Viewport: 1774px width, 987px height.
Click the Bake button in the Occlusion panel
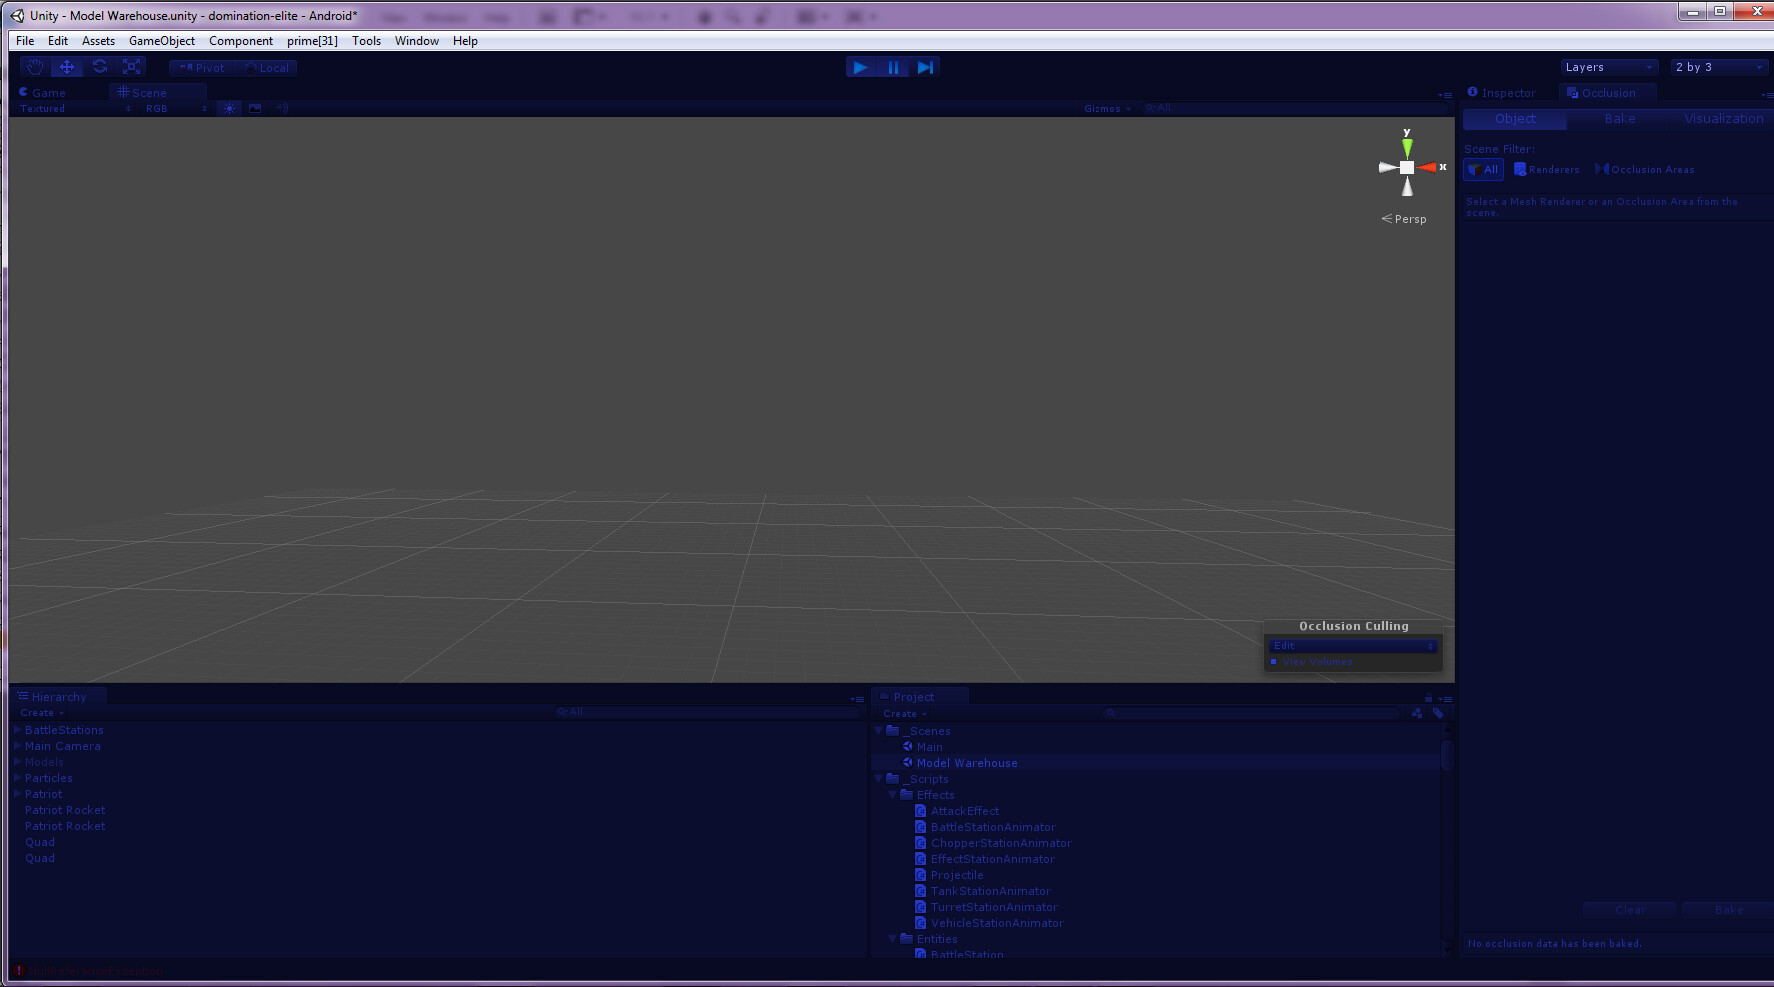[1727, 910]
